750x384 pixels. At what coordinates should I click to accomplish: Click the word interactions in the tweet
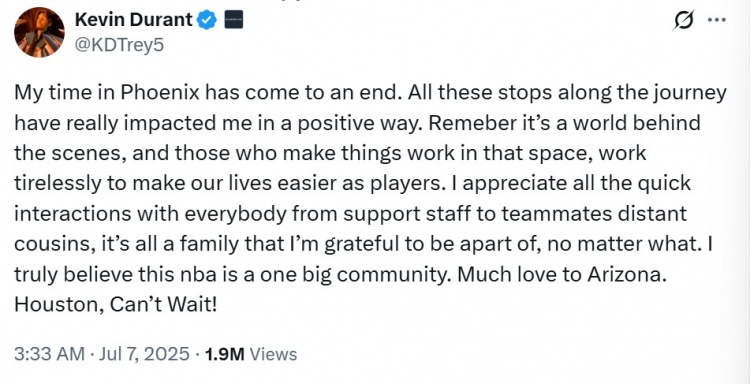(x=72, y=214)
